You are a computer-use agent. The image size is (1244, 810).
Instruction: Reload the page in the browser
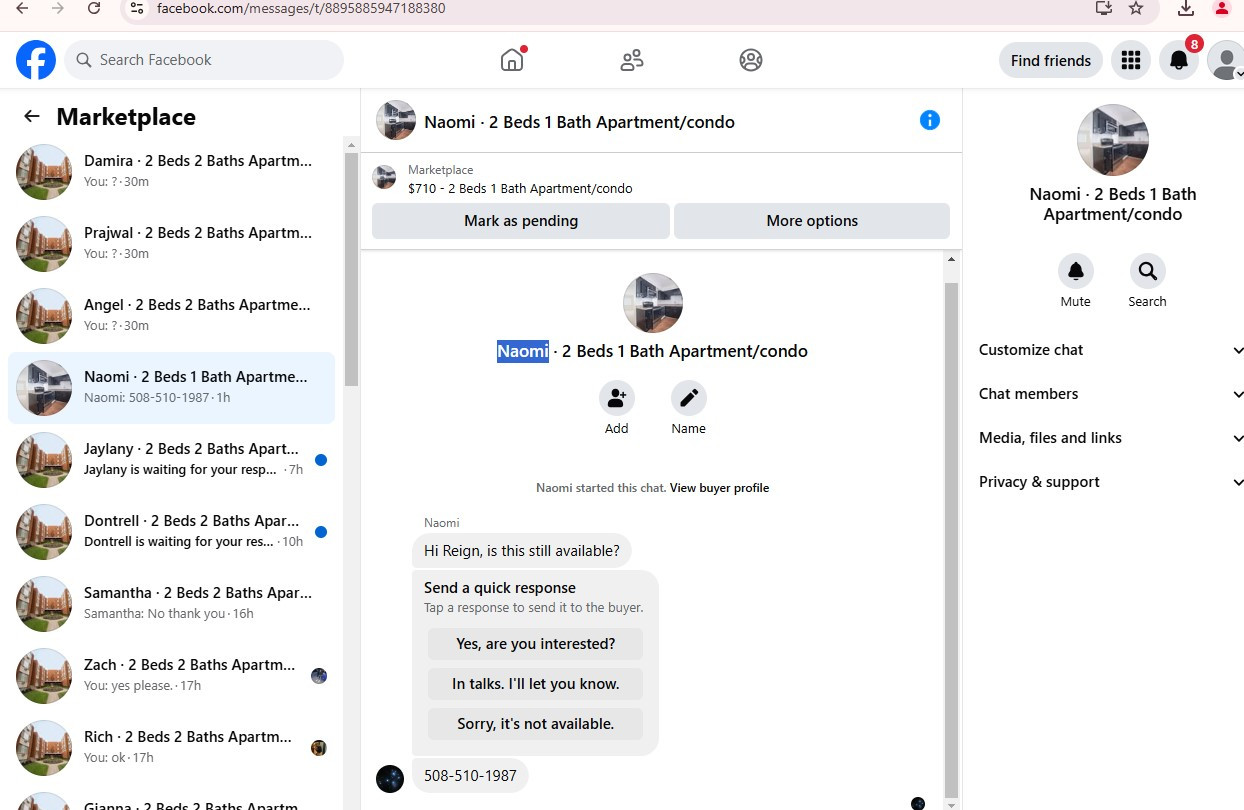[93, 8]
